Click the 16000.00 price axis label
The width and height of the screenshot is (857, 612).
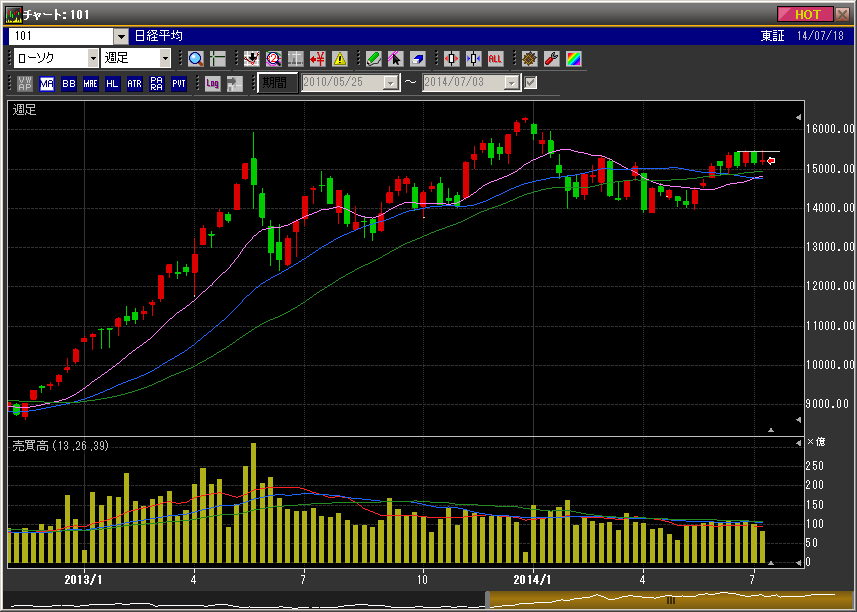[830, 129]
